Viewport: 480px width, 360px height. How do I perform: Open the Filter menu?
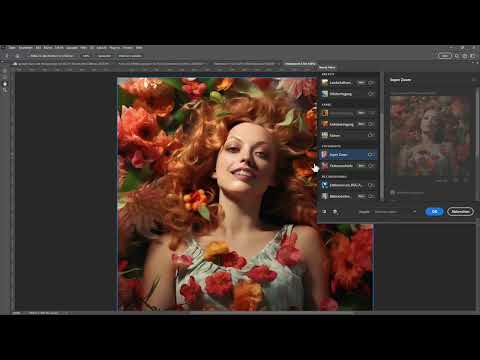pyautogui.click(x=83, y=48)
